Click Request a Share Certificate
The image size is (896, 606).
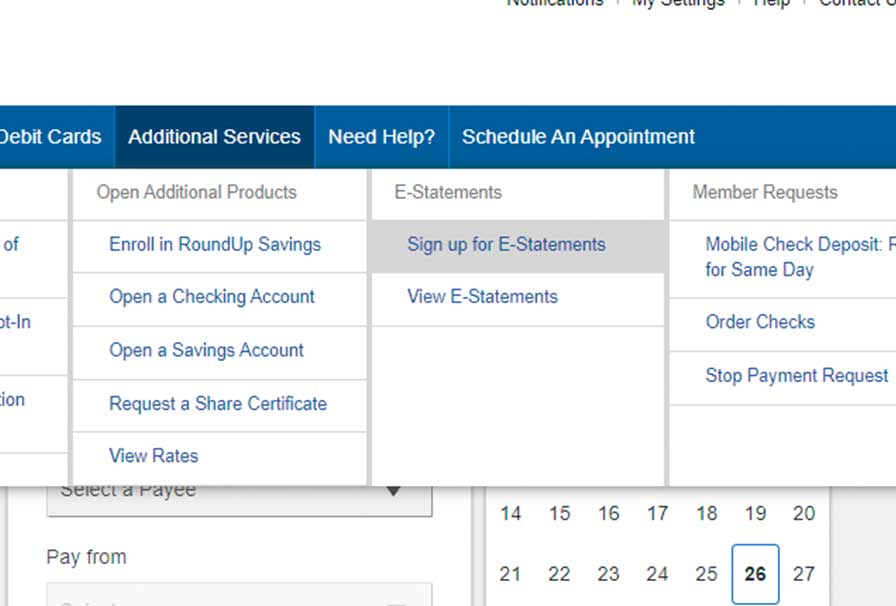click(218, 404)
